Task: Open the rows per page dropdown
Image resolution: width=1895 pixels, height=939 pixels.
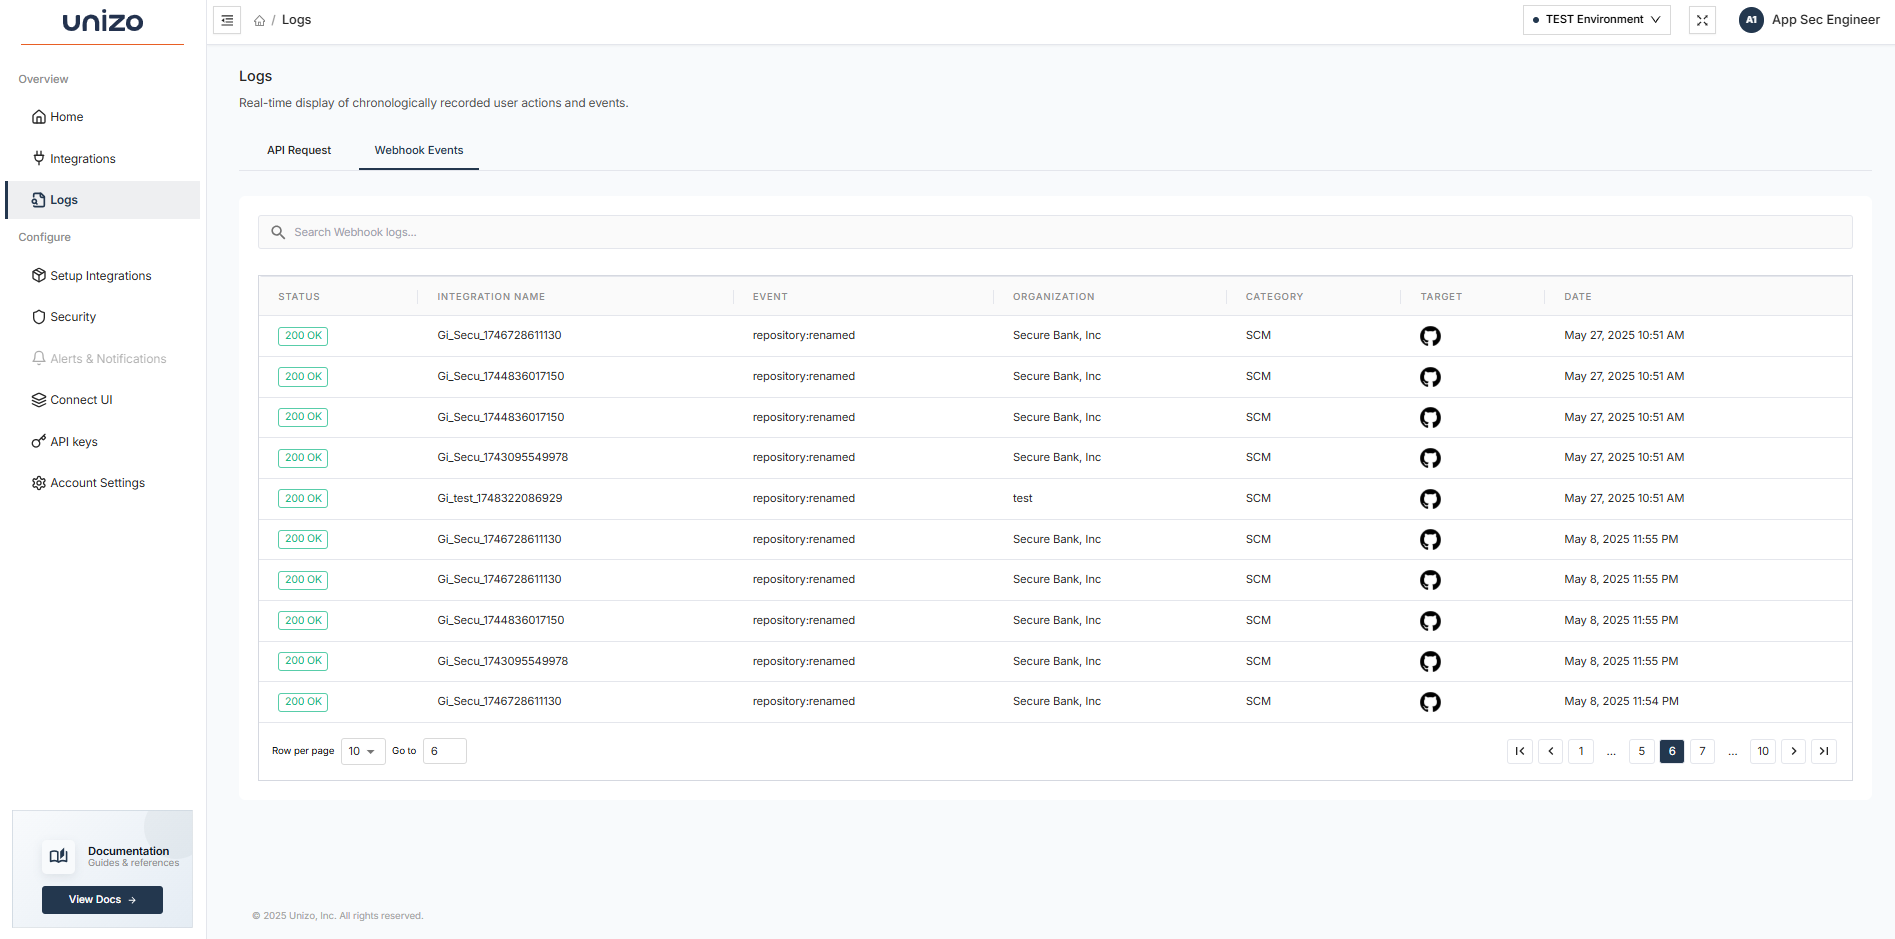Action: click(363, 751)
